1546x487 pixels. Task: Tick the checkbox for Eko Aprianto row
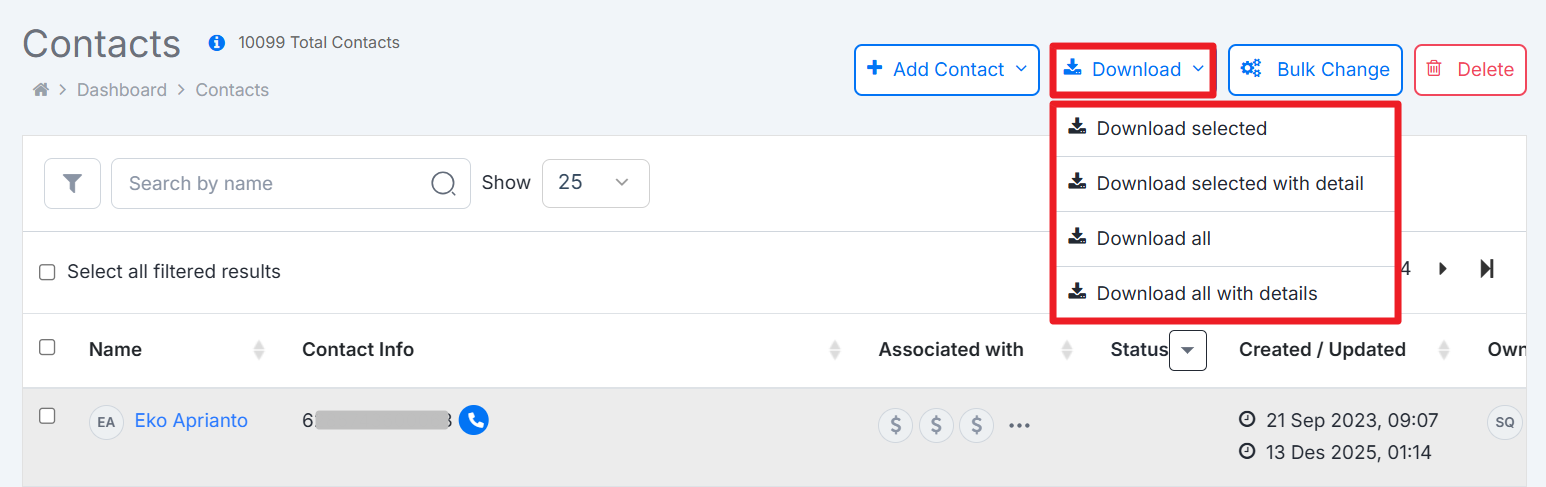pyautogui.click(x=47, y=416)
